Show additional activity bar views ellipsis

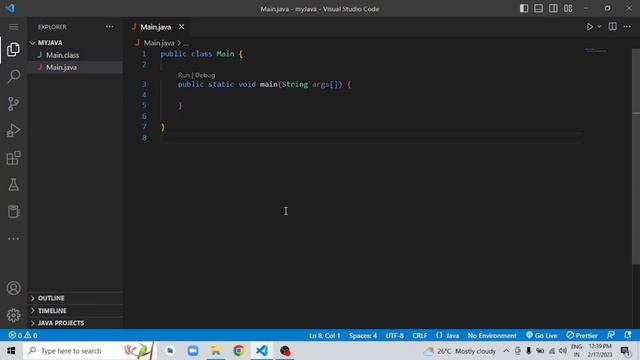(13, 239)
